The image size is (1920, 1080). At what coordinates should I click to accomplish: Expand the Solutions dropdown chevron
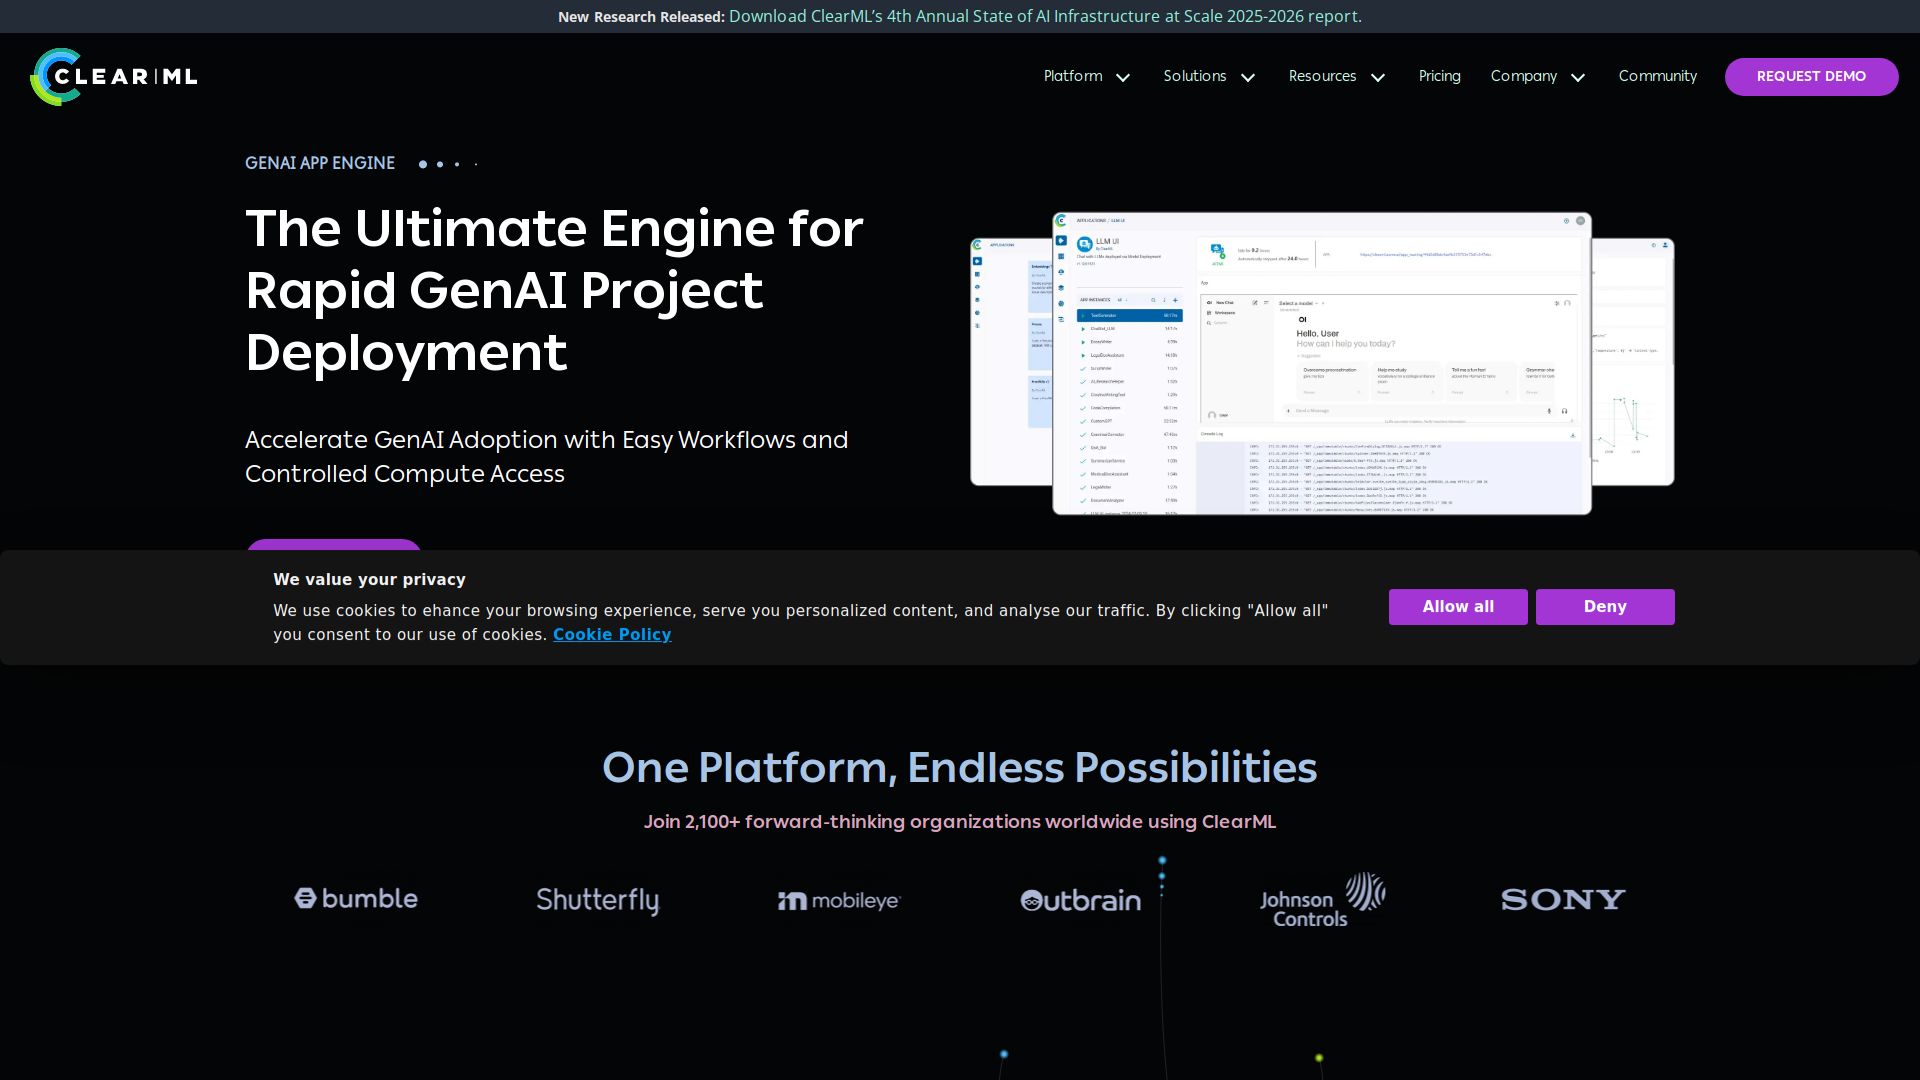tap(1248, 78)
